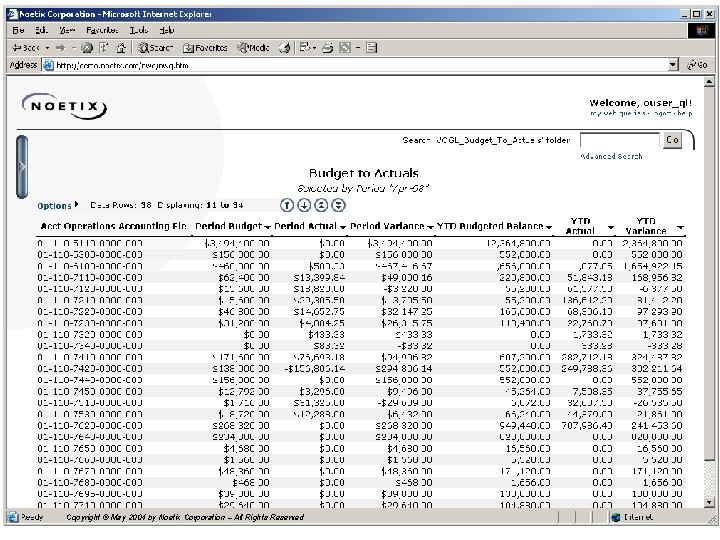Open the Period Variance column dropdown
This screenshot has width=720, height=540.
point(430,227)
